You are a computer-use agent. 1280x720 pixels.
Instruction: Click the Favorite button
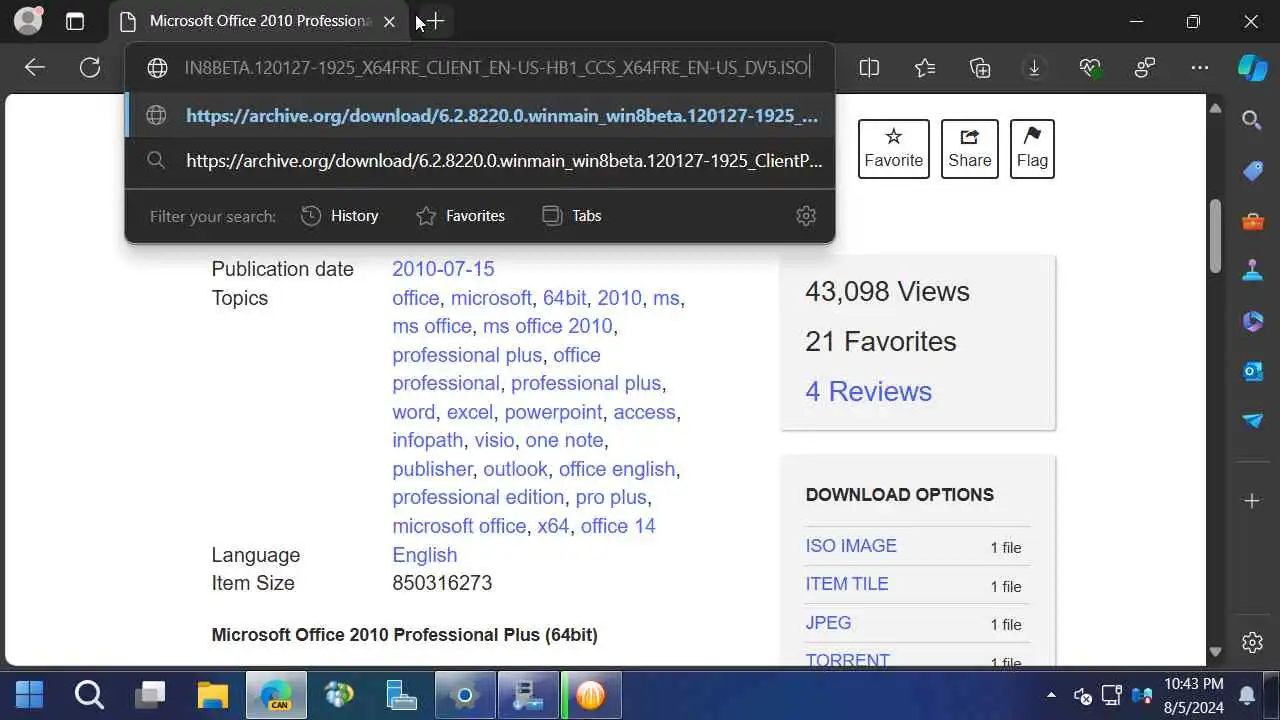(x=894, y=149)
